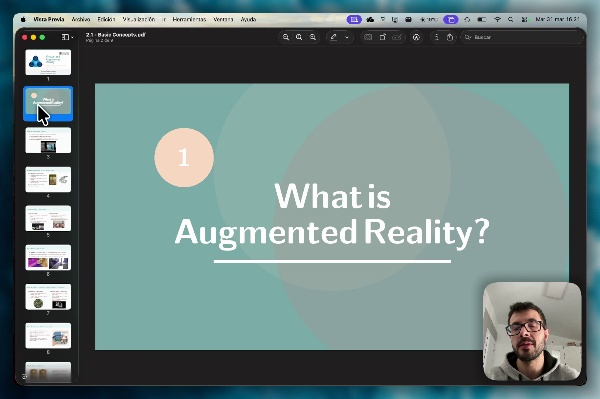Screen dimensions: 600x399
Task: Select page 5 thumbnail in sidebar
Action: pos(48,218)
